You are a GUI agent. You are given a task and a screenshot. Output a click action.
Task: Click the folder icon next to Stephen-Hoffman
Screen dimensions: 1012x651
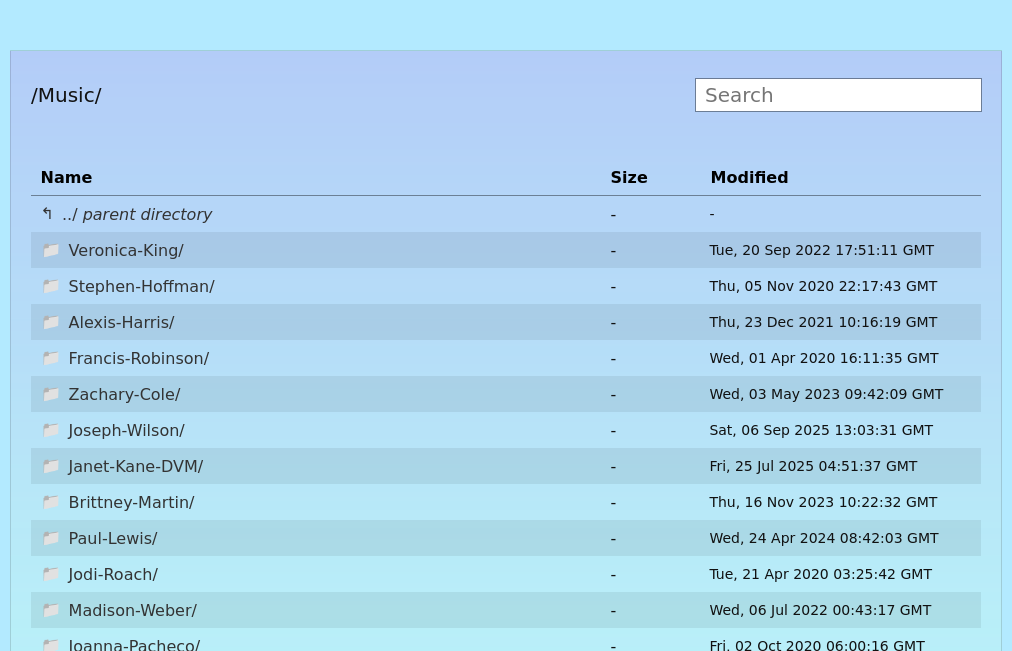[51, 286]
